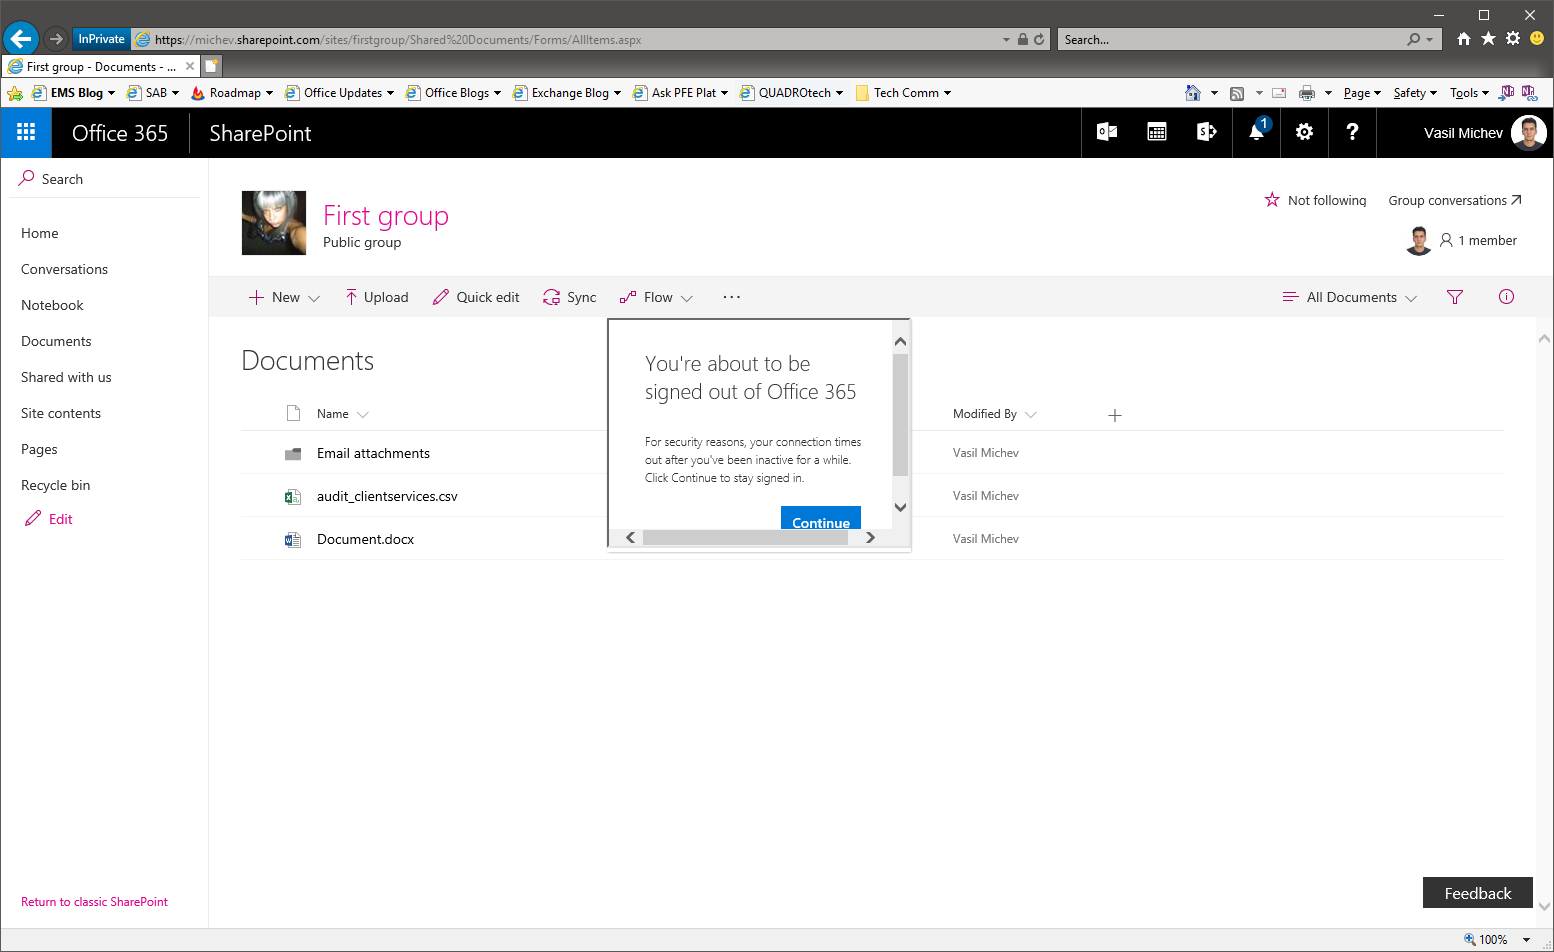The height and width of the screenshot is (952, 1554).
Task: Open the All Documents view dropdown
Action: tap(1411, 298)
